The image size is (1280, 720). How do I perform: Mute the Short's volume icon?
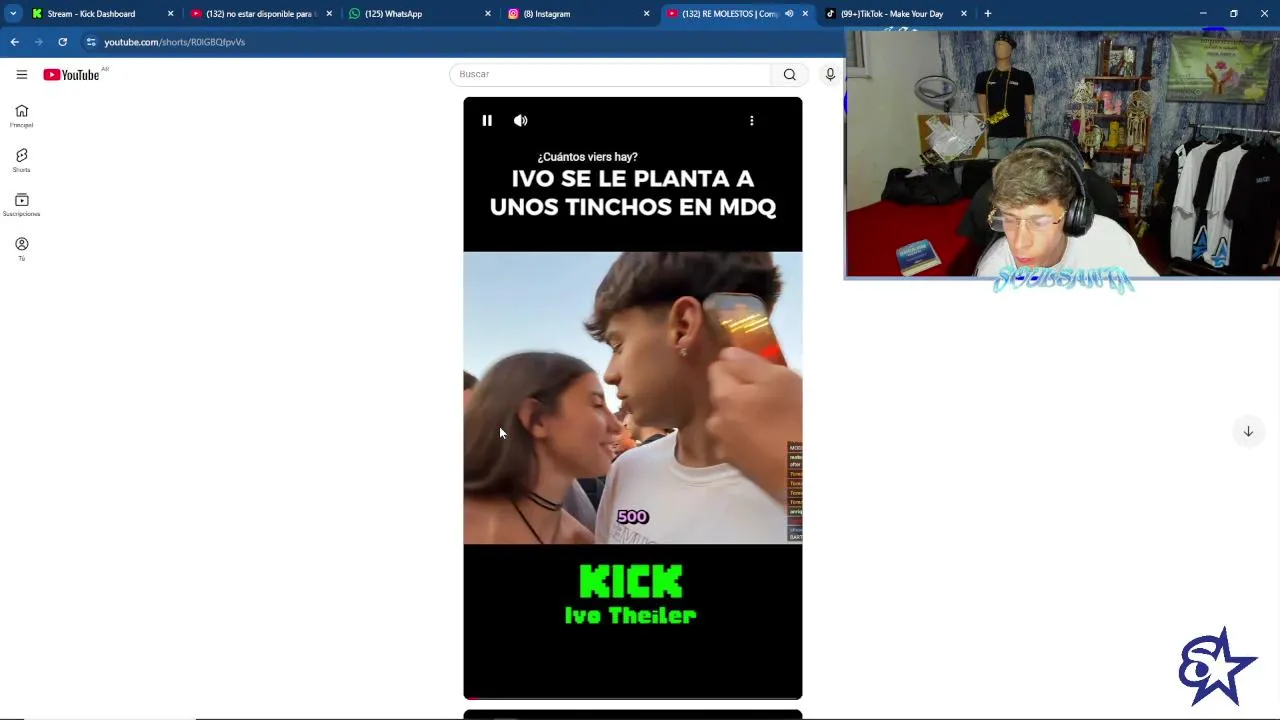click(521, 120)
